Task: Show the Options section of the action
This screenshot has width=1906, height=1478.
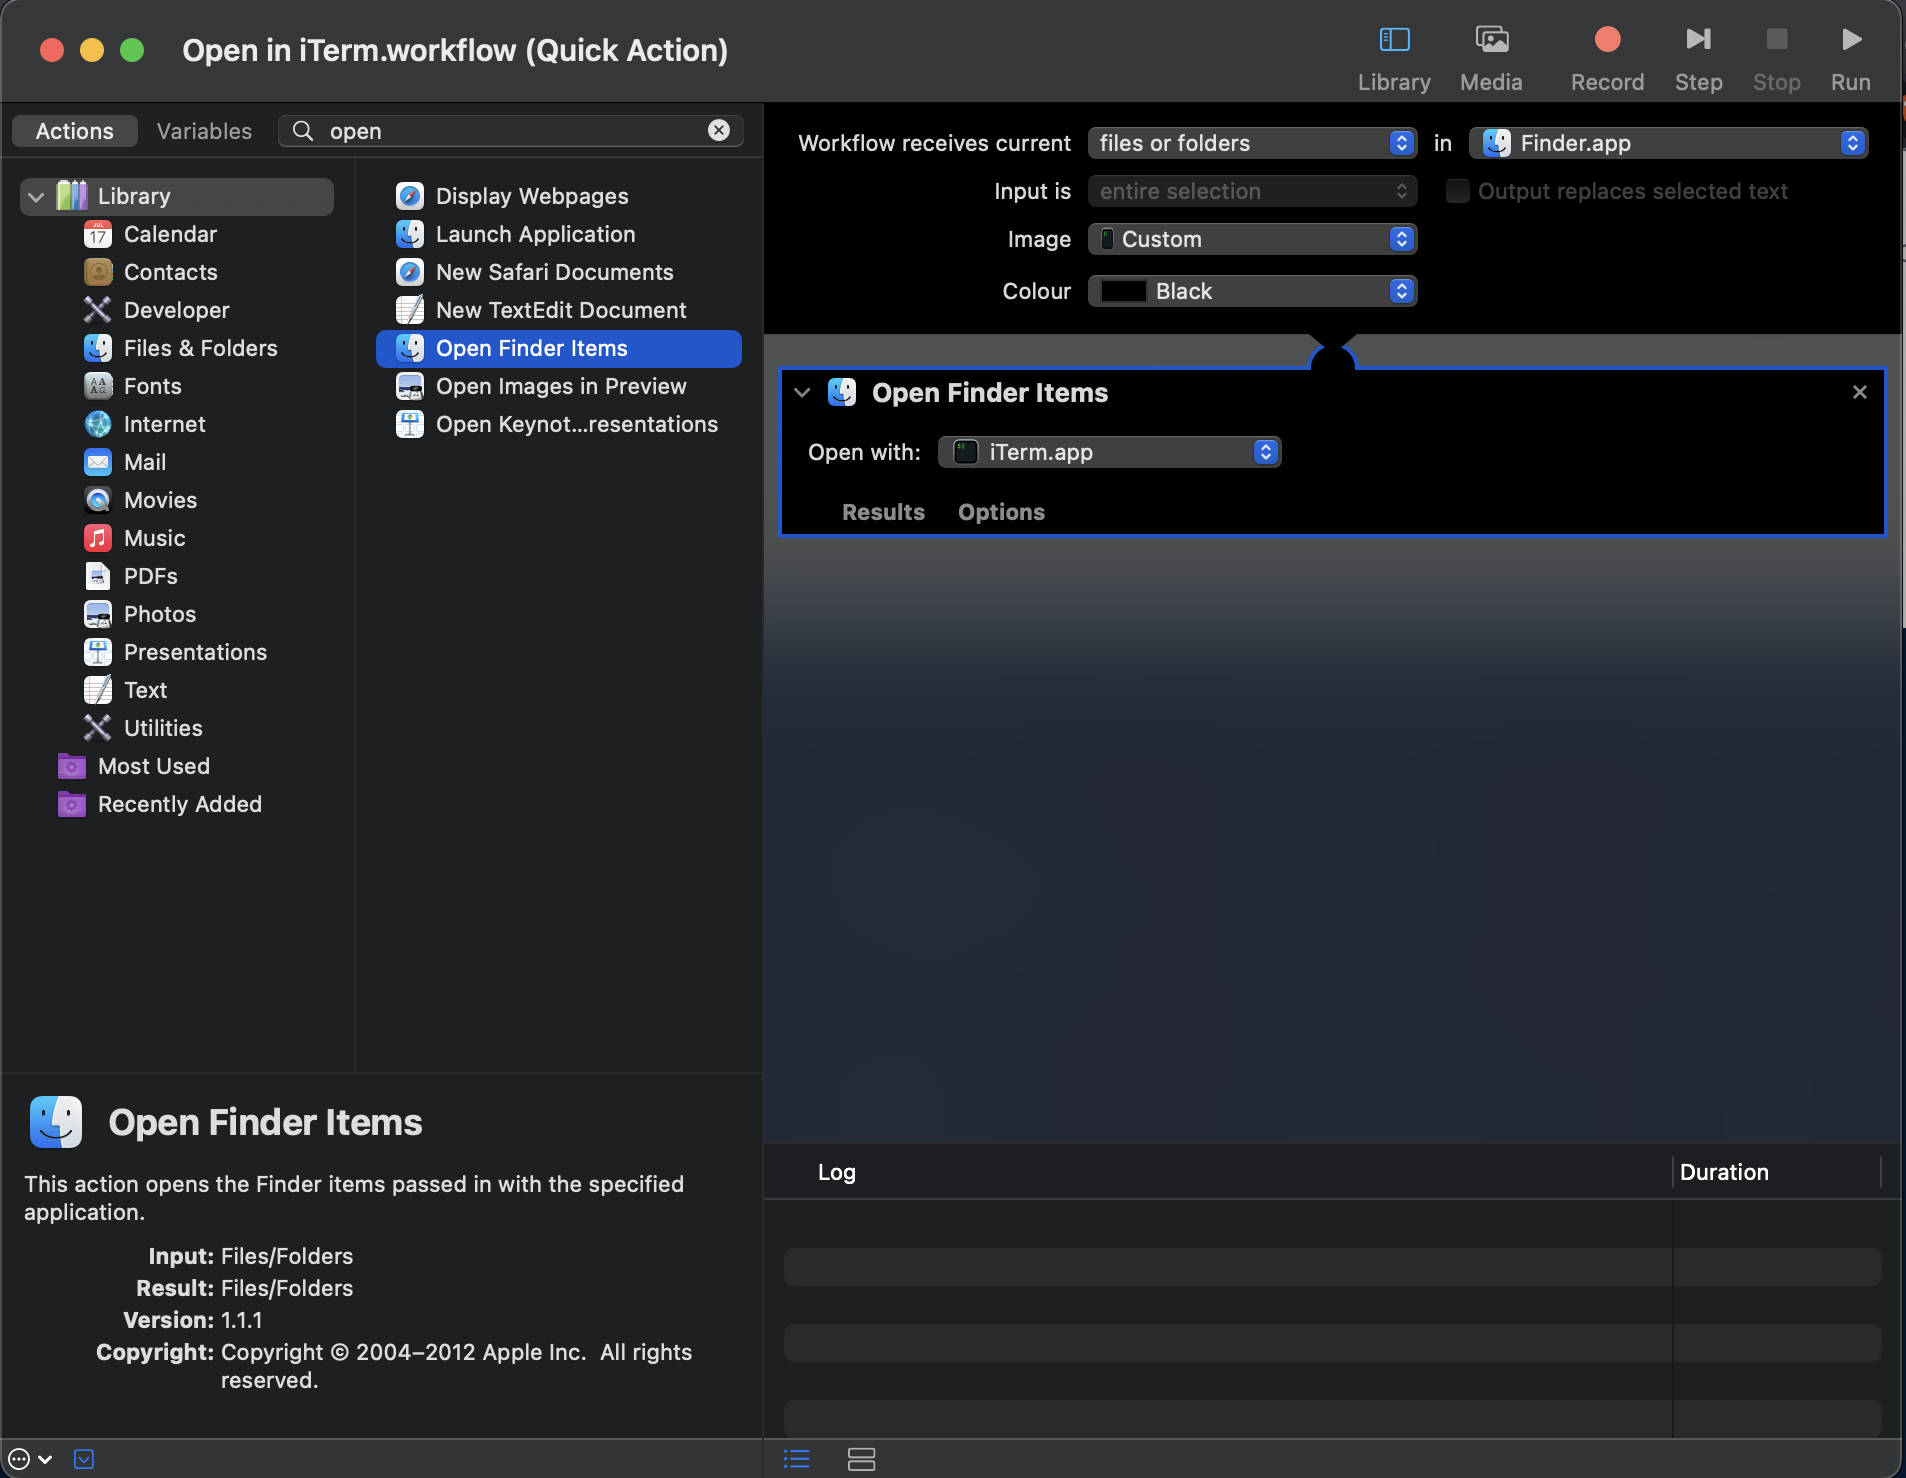Action: (1001, 513)
